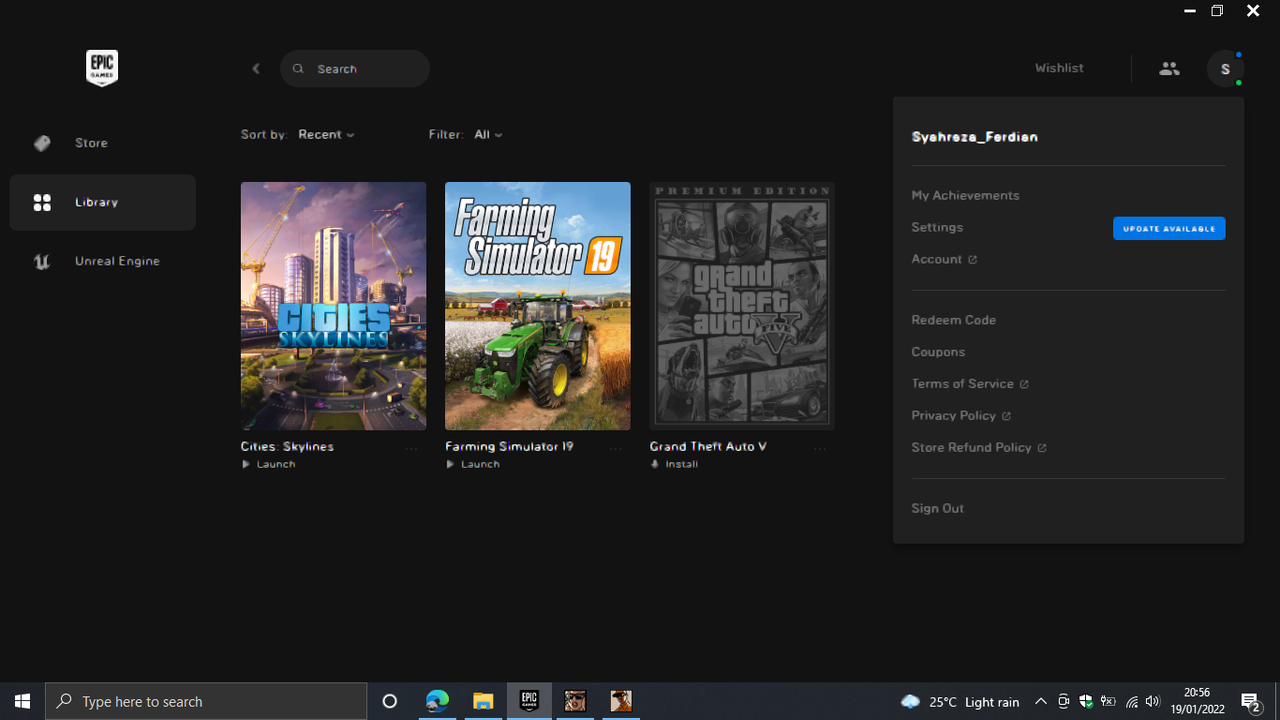Open Coupons
Image resolution: width=1280 pixels, height=720 pixels.
click(x=938, y=352)
